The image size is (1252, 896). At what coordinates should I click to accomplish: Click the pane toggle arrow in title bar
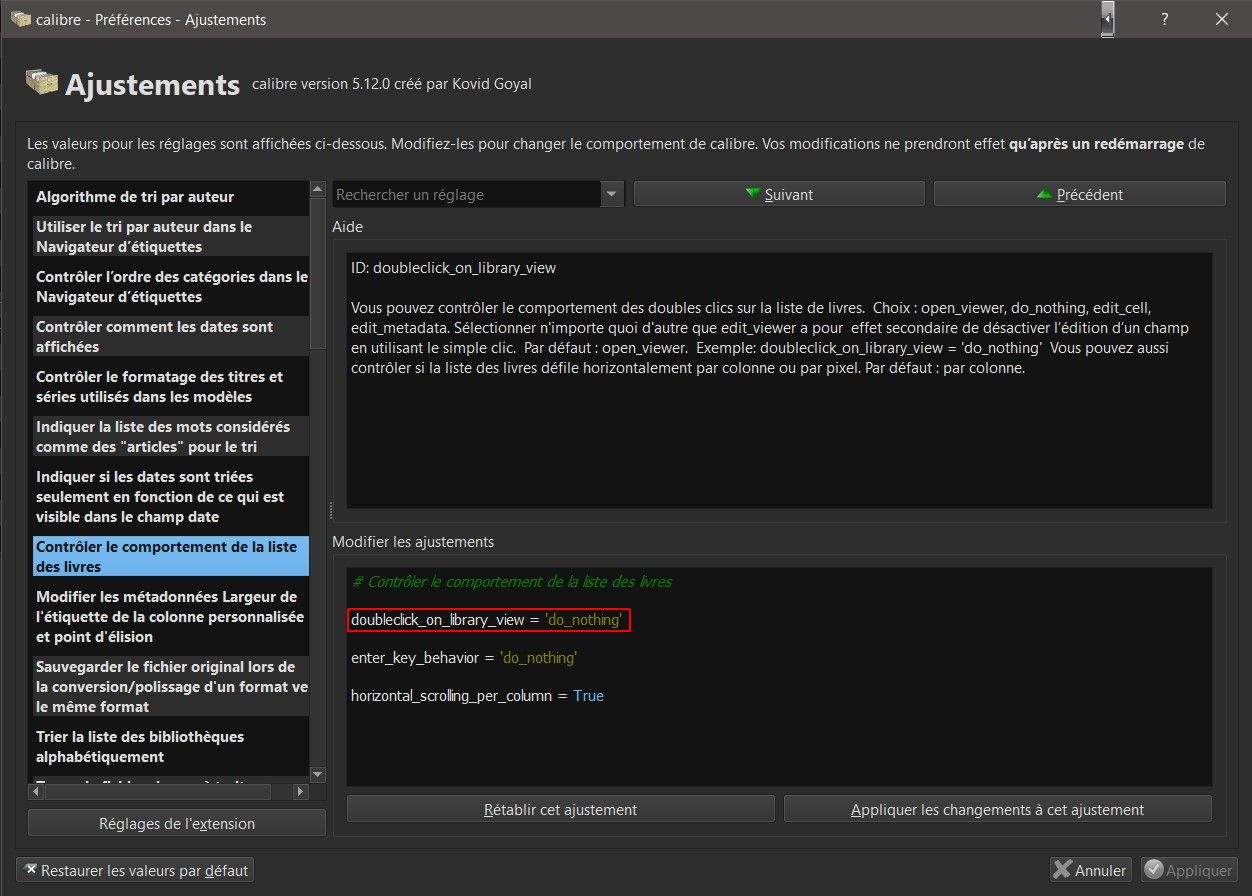(x=1108, y=19)
